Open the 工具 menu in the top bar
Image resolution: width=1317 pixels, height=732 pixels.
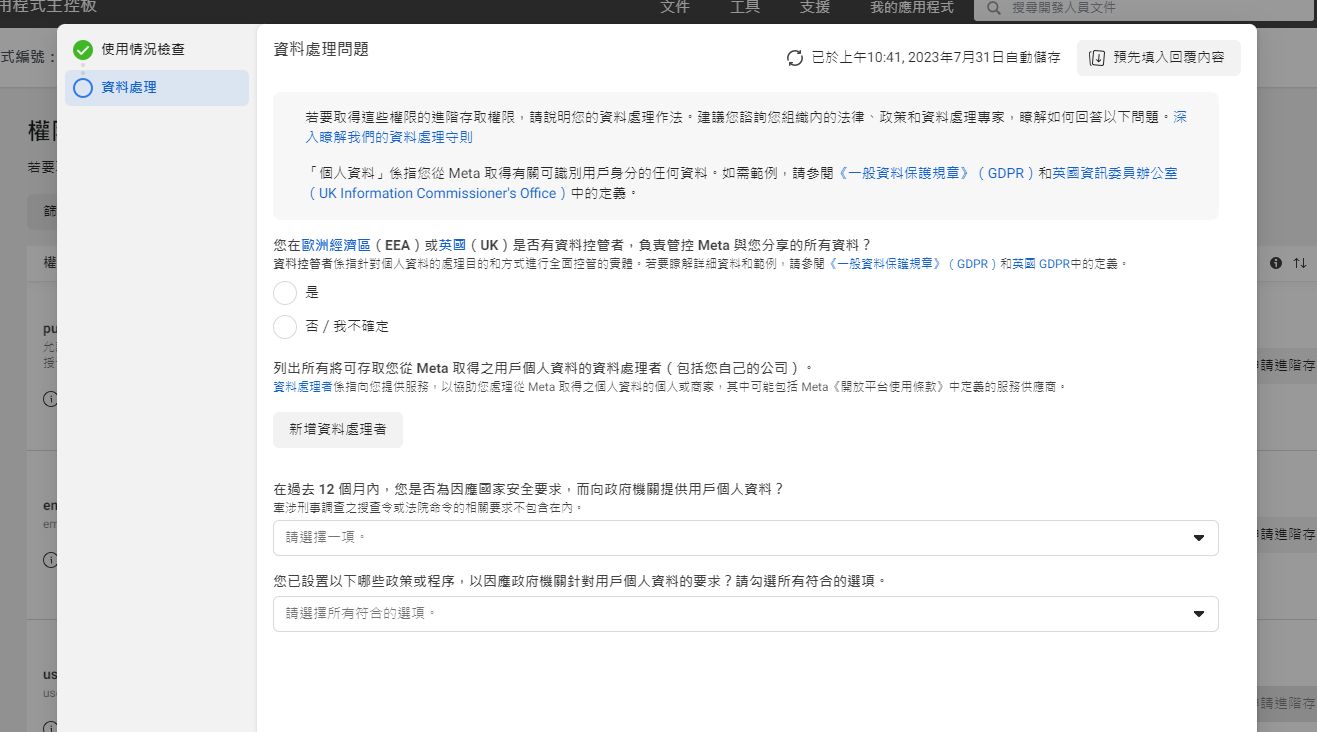(x=745, y=8)
